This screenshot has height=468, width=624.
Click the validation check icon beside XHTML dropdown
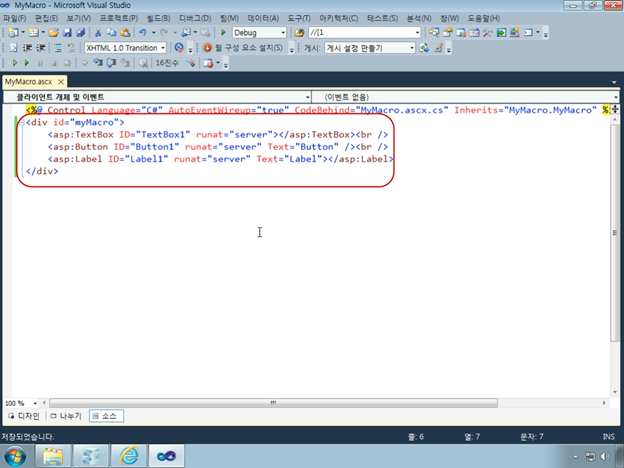[x=179, y=48]
